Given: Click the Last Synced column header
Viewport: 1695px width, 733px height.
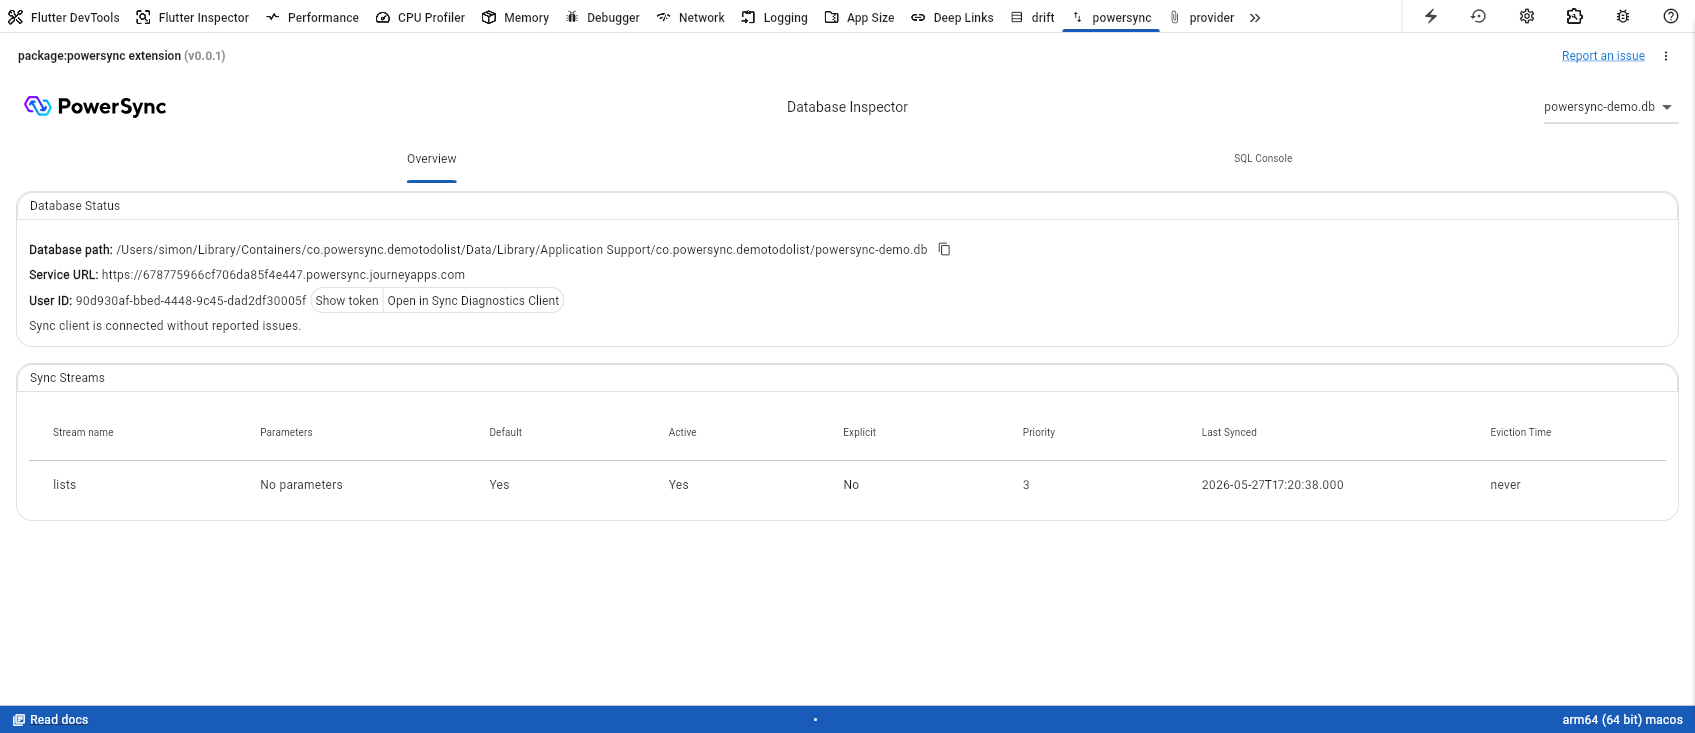Looking at the screenshot, I should (1229, 433).
